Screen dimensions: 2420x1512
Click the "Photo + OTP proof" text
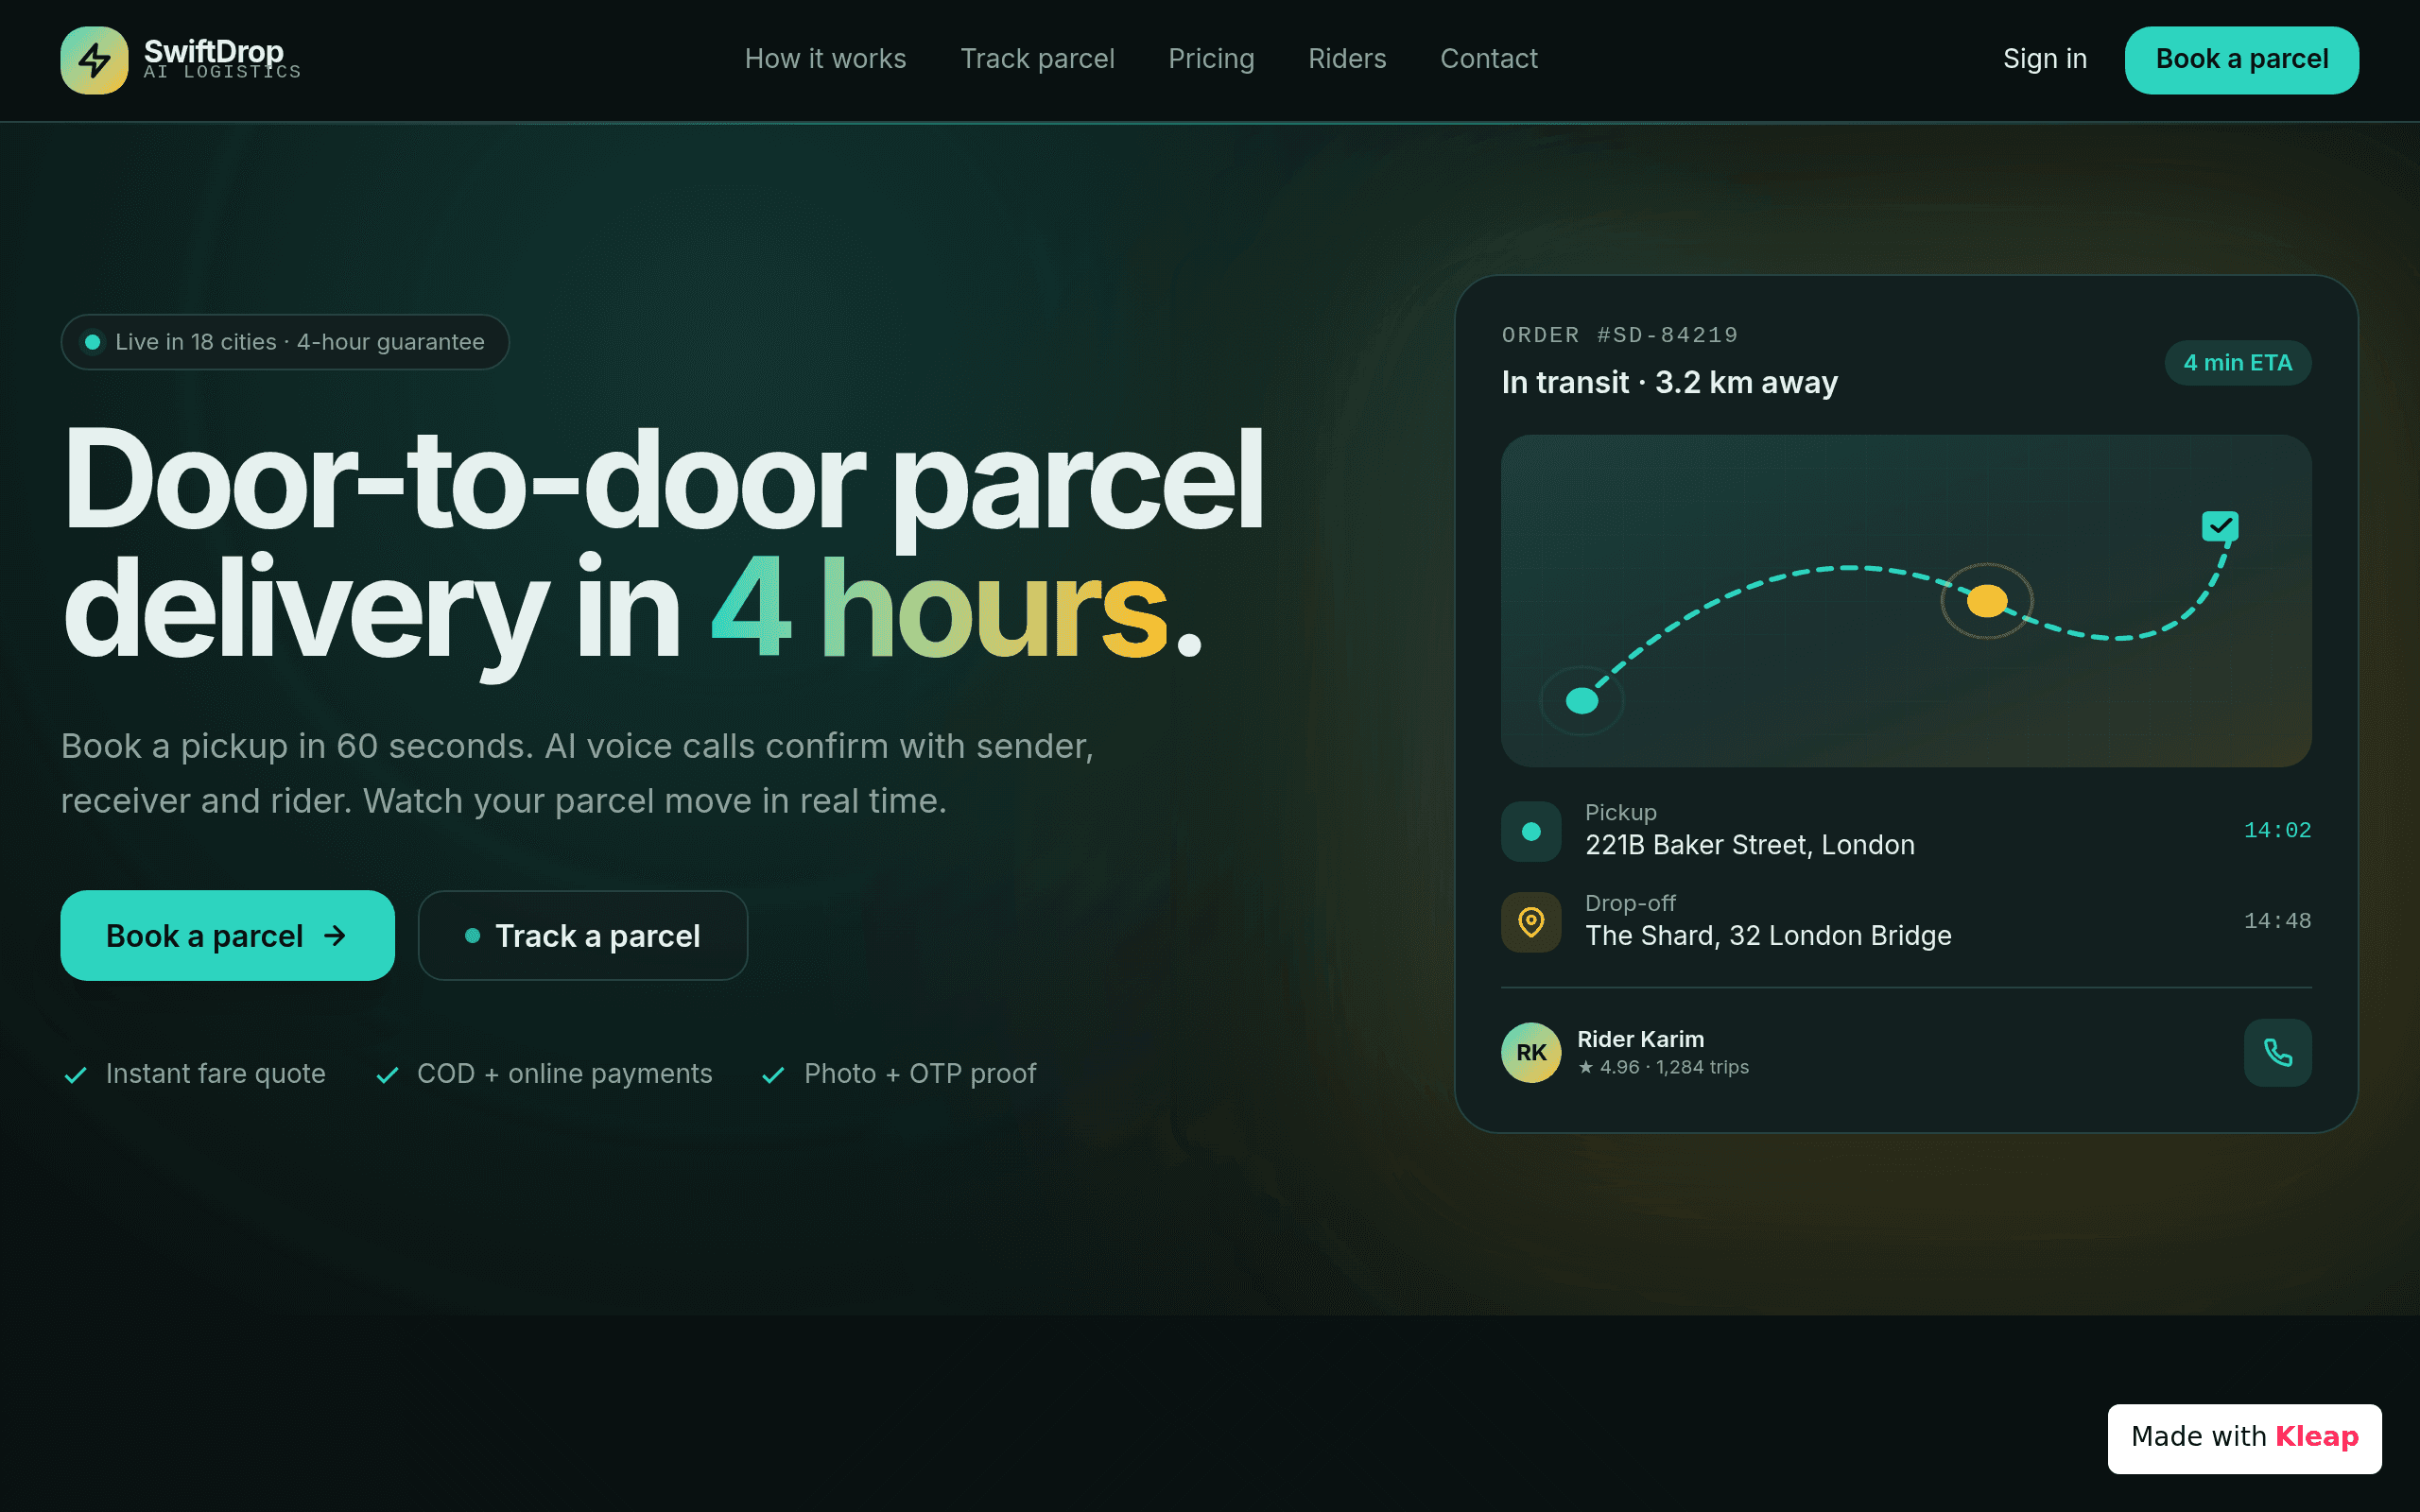pos(919,1074)
